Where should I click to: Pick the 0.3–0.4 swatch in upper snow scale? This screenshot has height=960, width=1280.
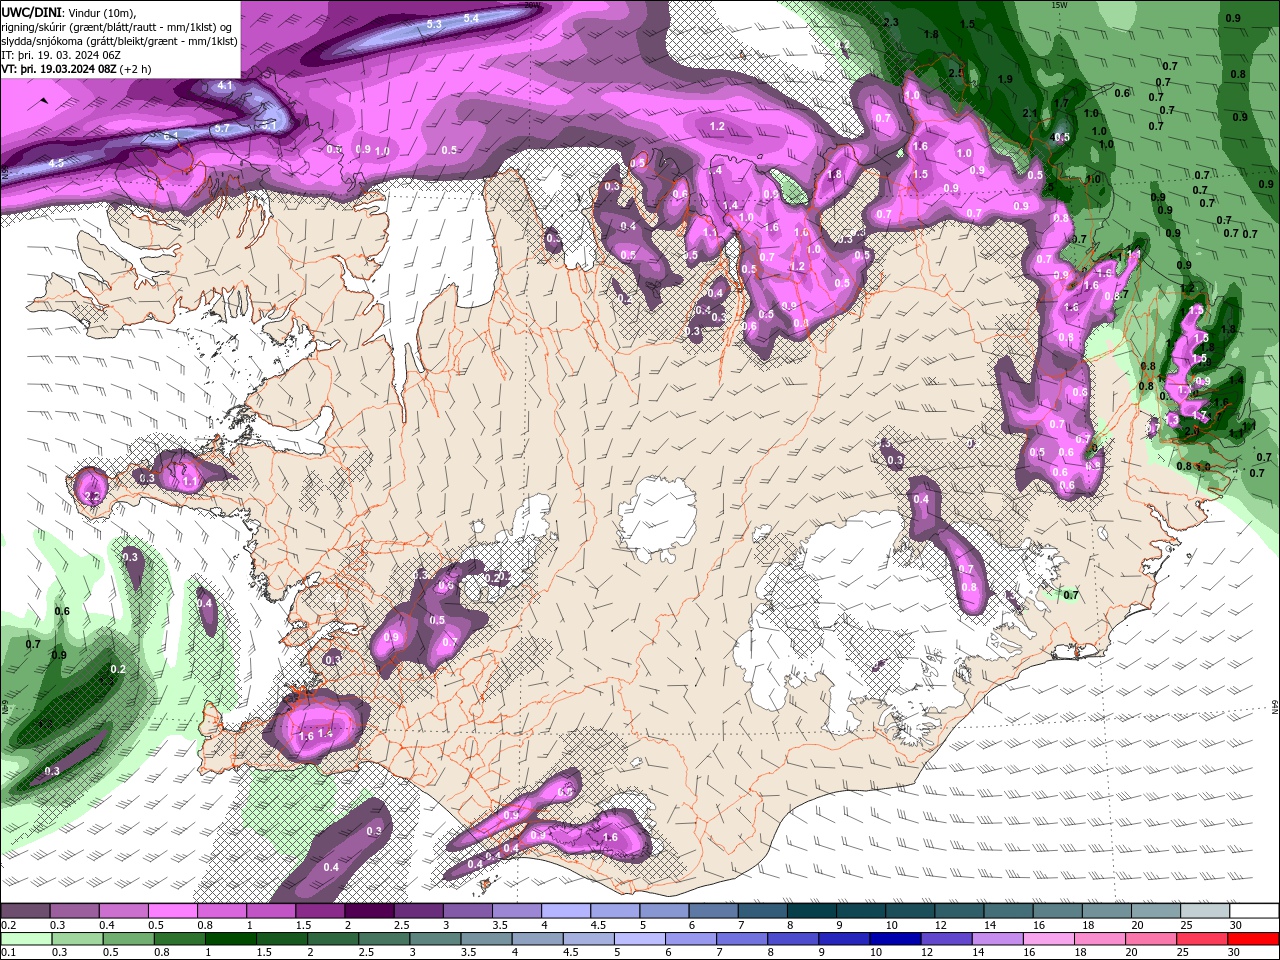coord(74,911)
